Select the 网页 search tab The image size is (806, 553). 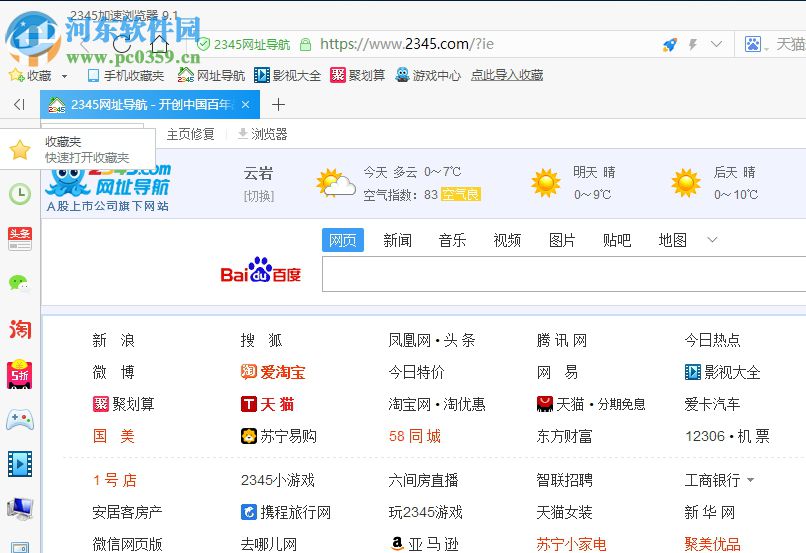[x=343, y=240]
